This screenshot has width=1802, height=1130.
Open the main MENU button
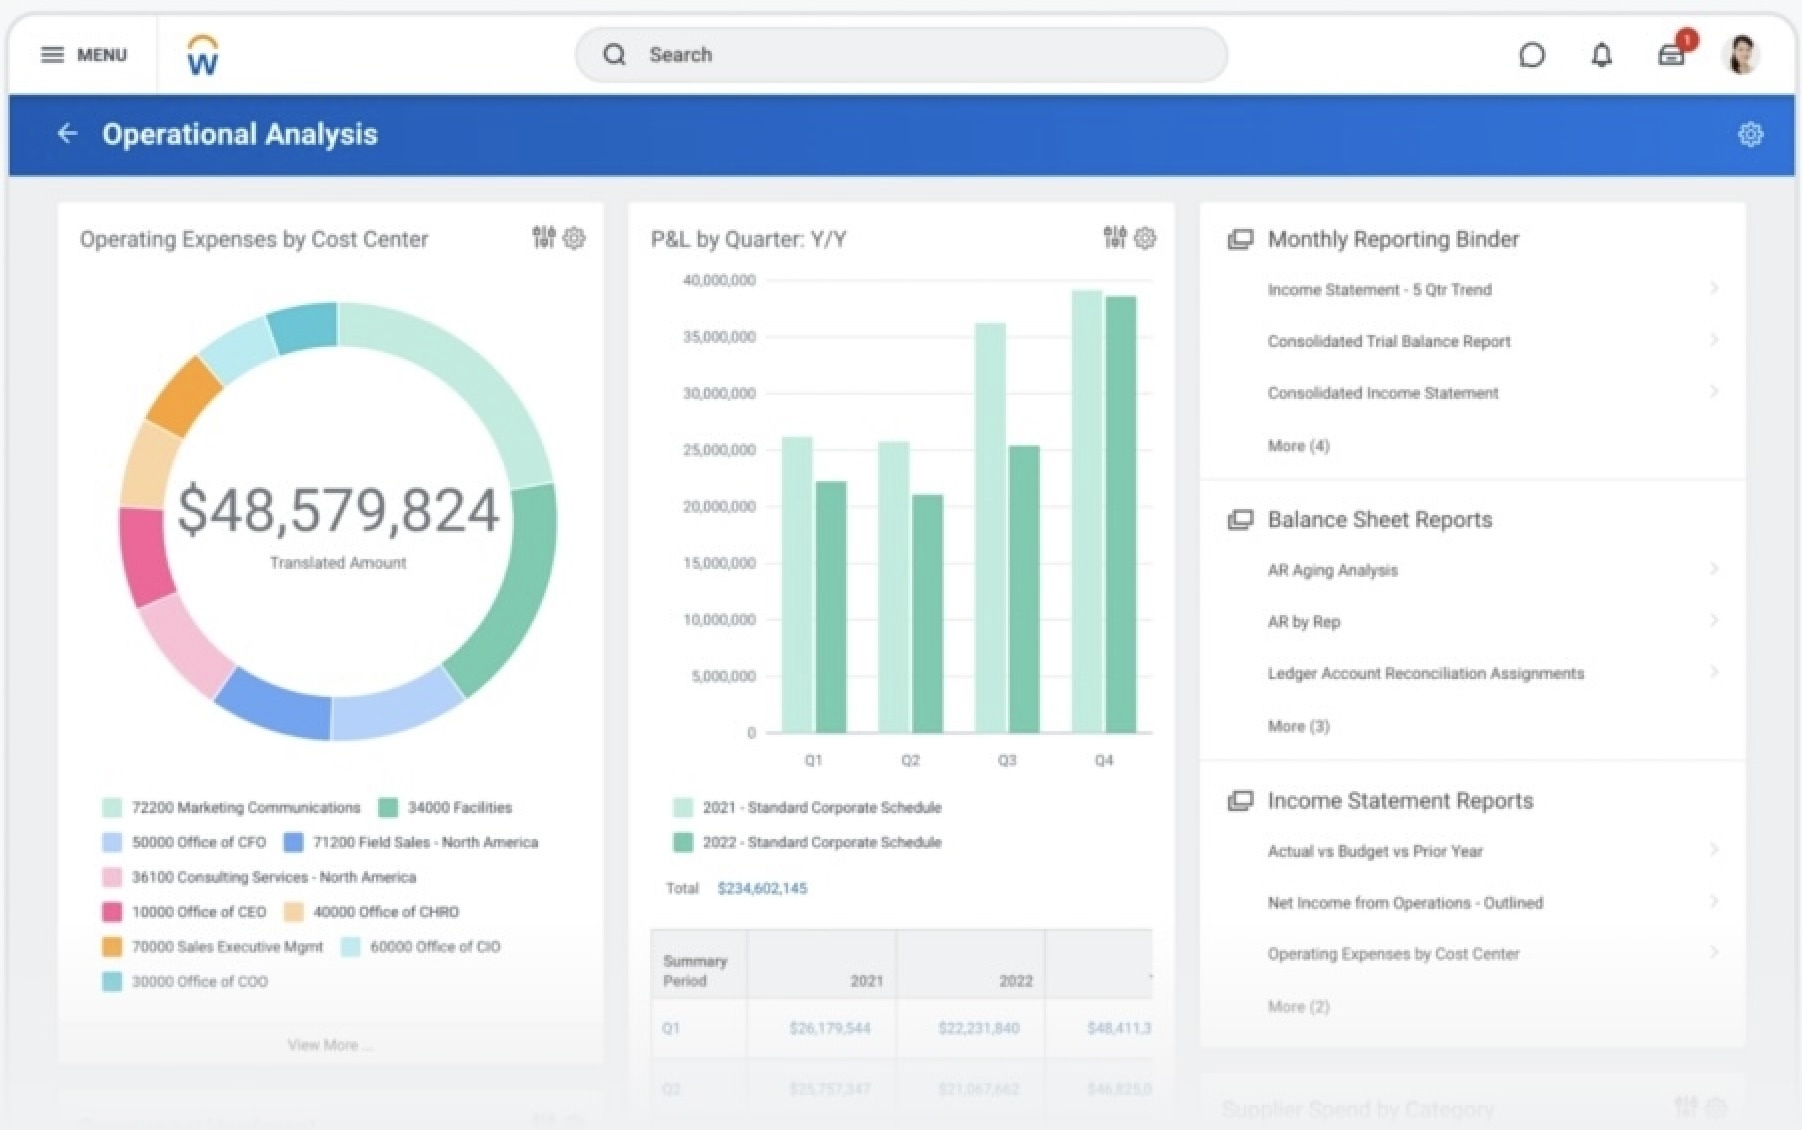[84, 55]
